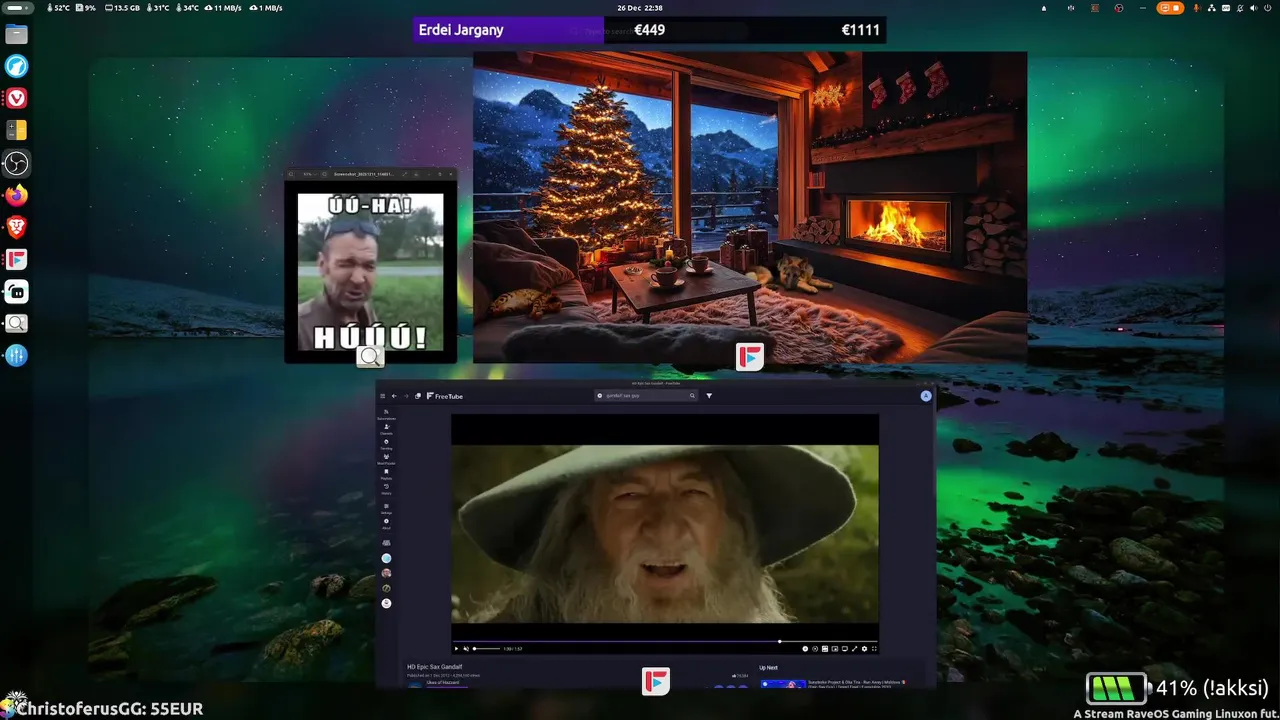Open the Brave browser from the dock
Viewport: 1280px width, 720px height.
tap(16, 227)
